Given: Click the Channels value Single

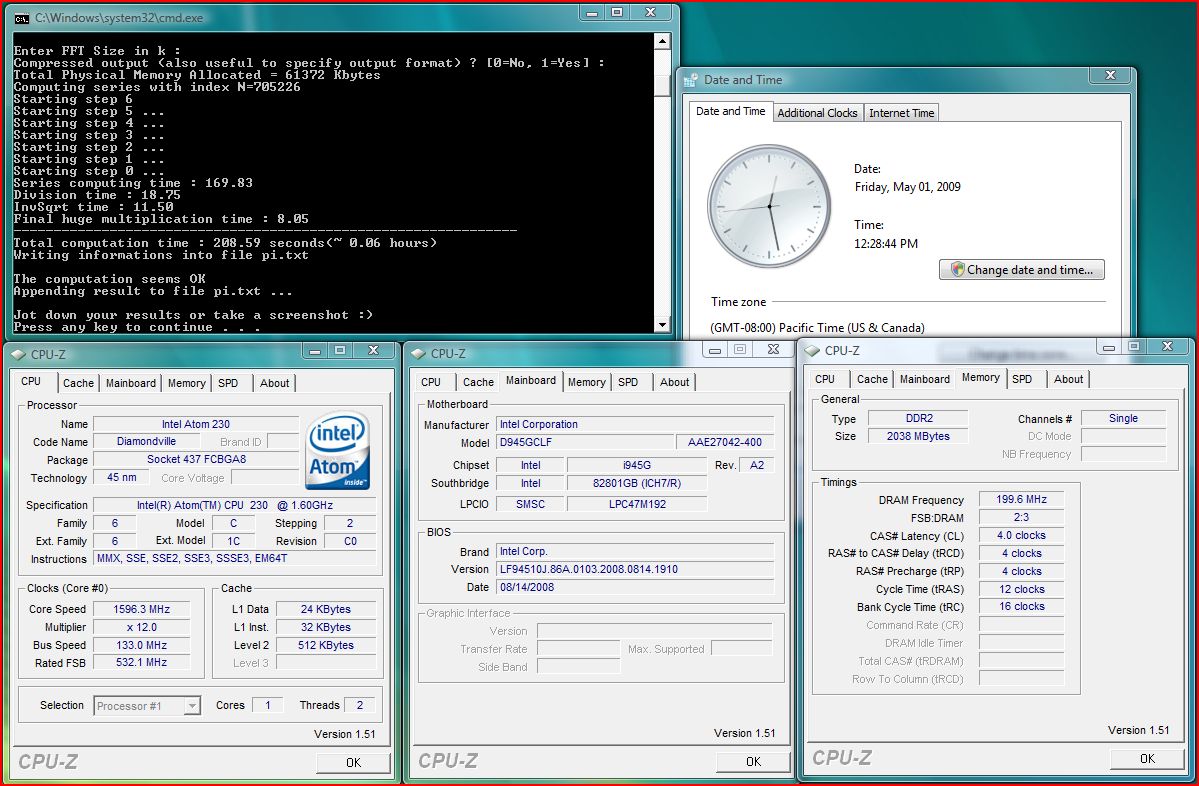Looking at the screenshot, I should click(x=1123, y=418).
